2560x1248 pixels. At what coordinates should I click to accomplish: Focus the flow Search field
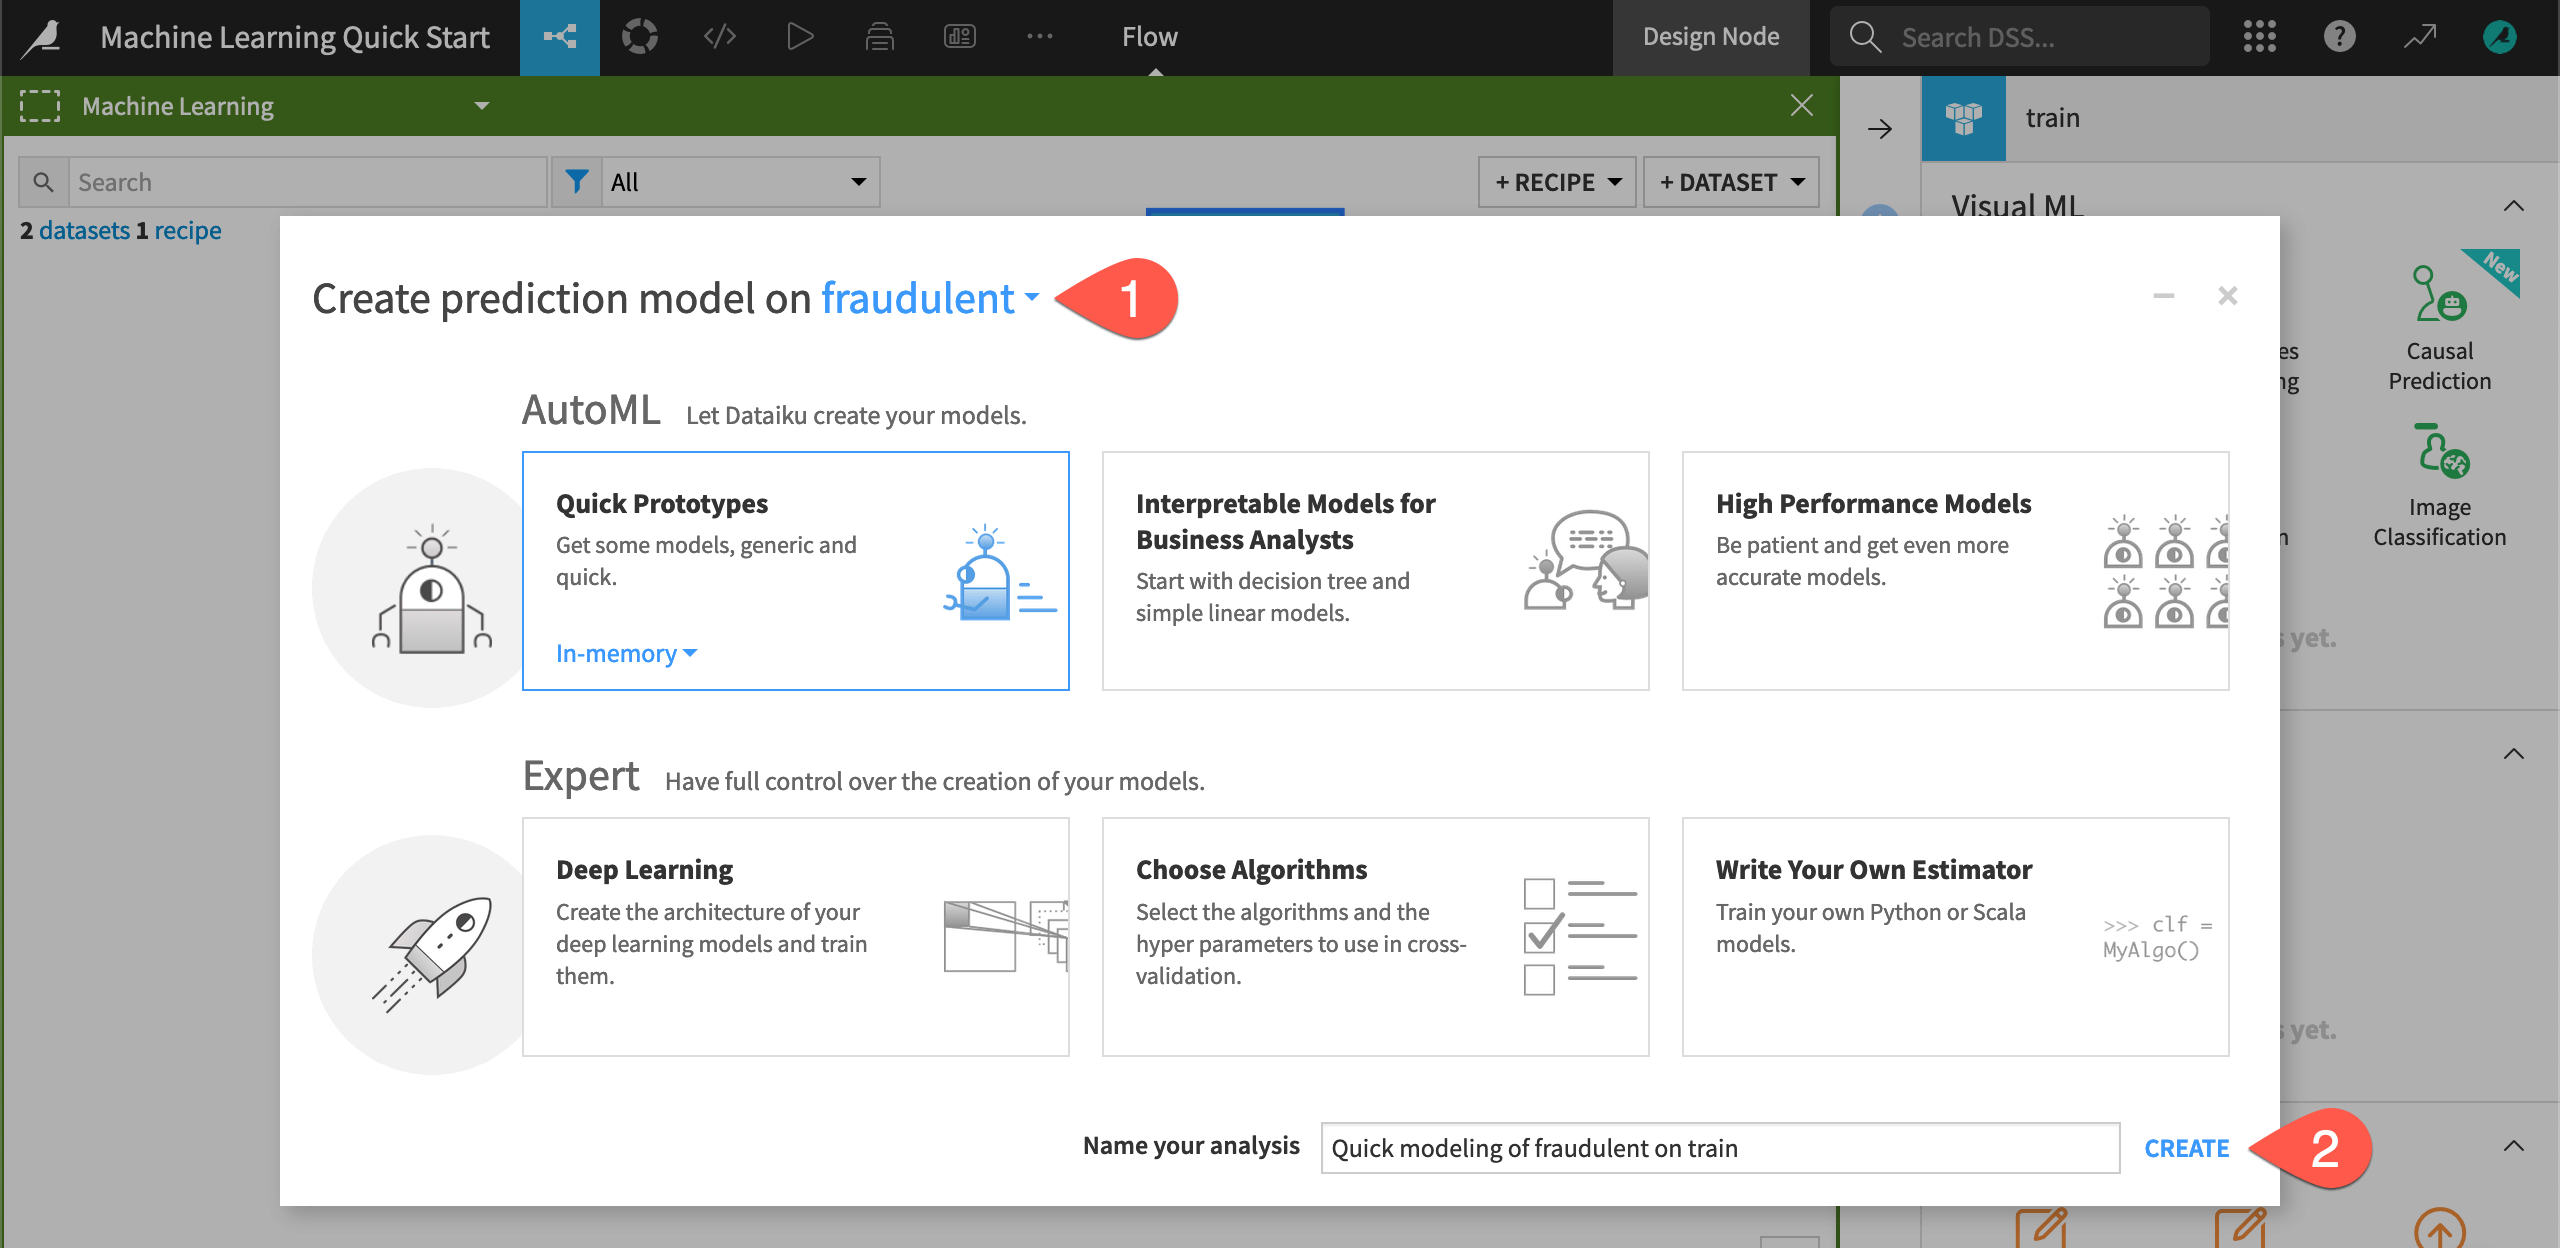tap(307, 182)
